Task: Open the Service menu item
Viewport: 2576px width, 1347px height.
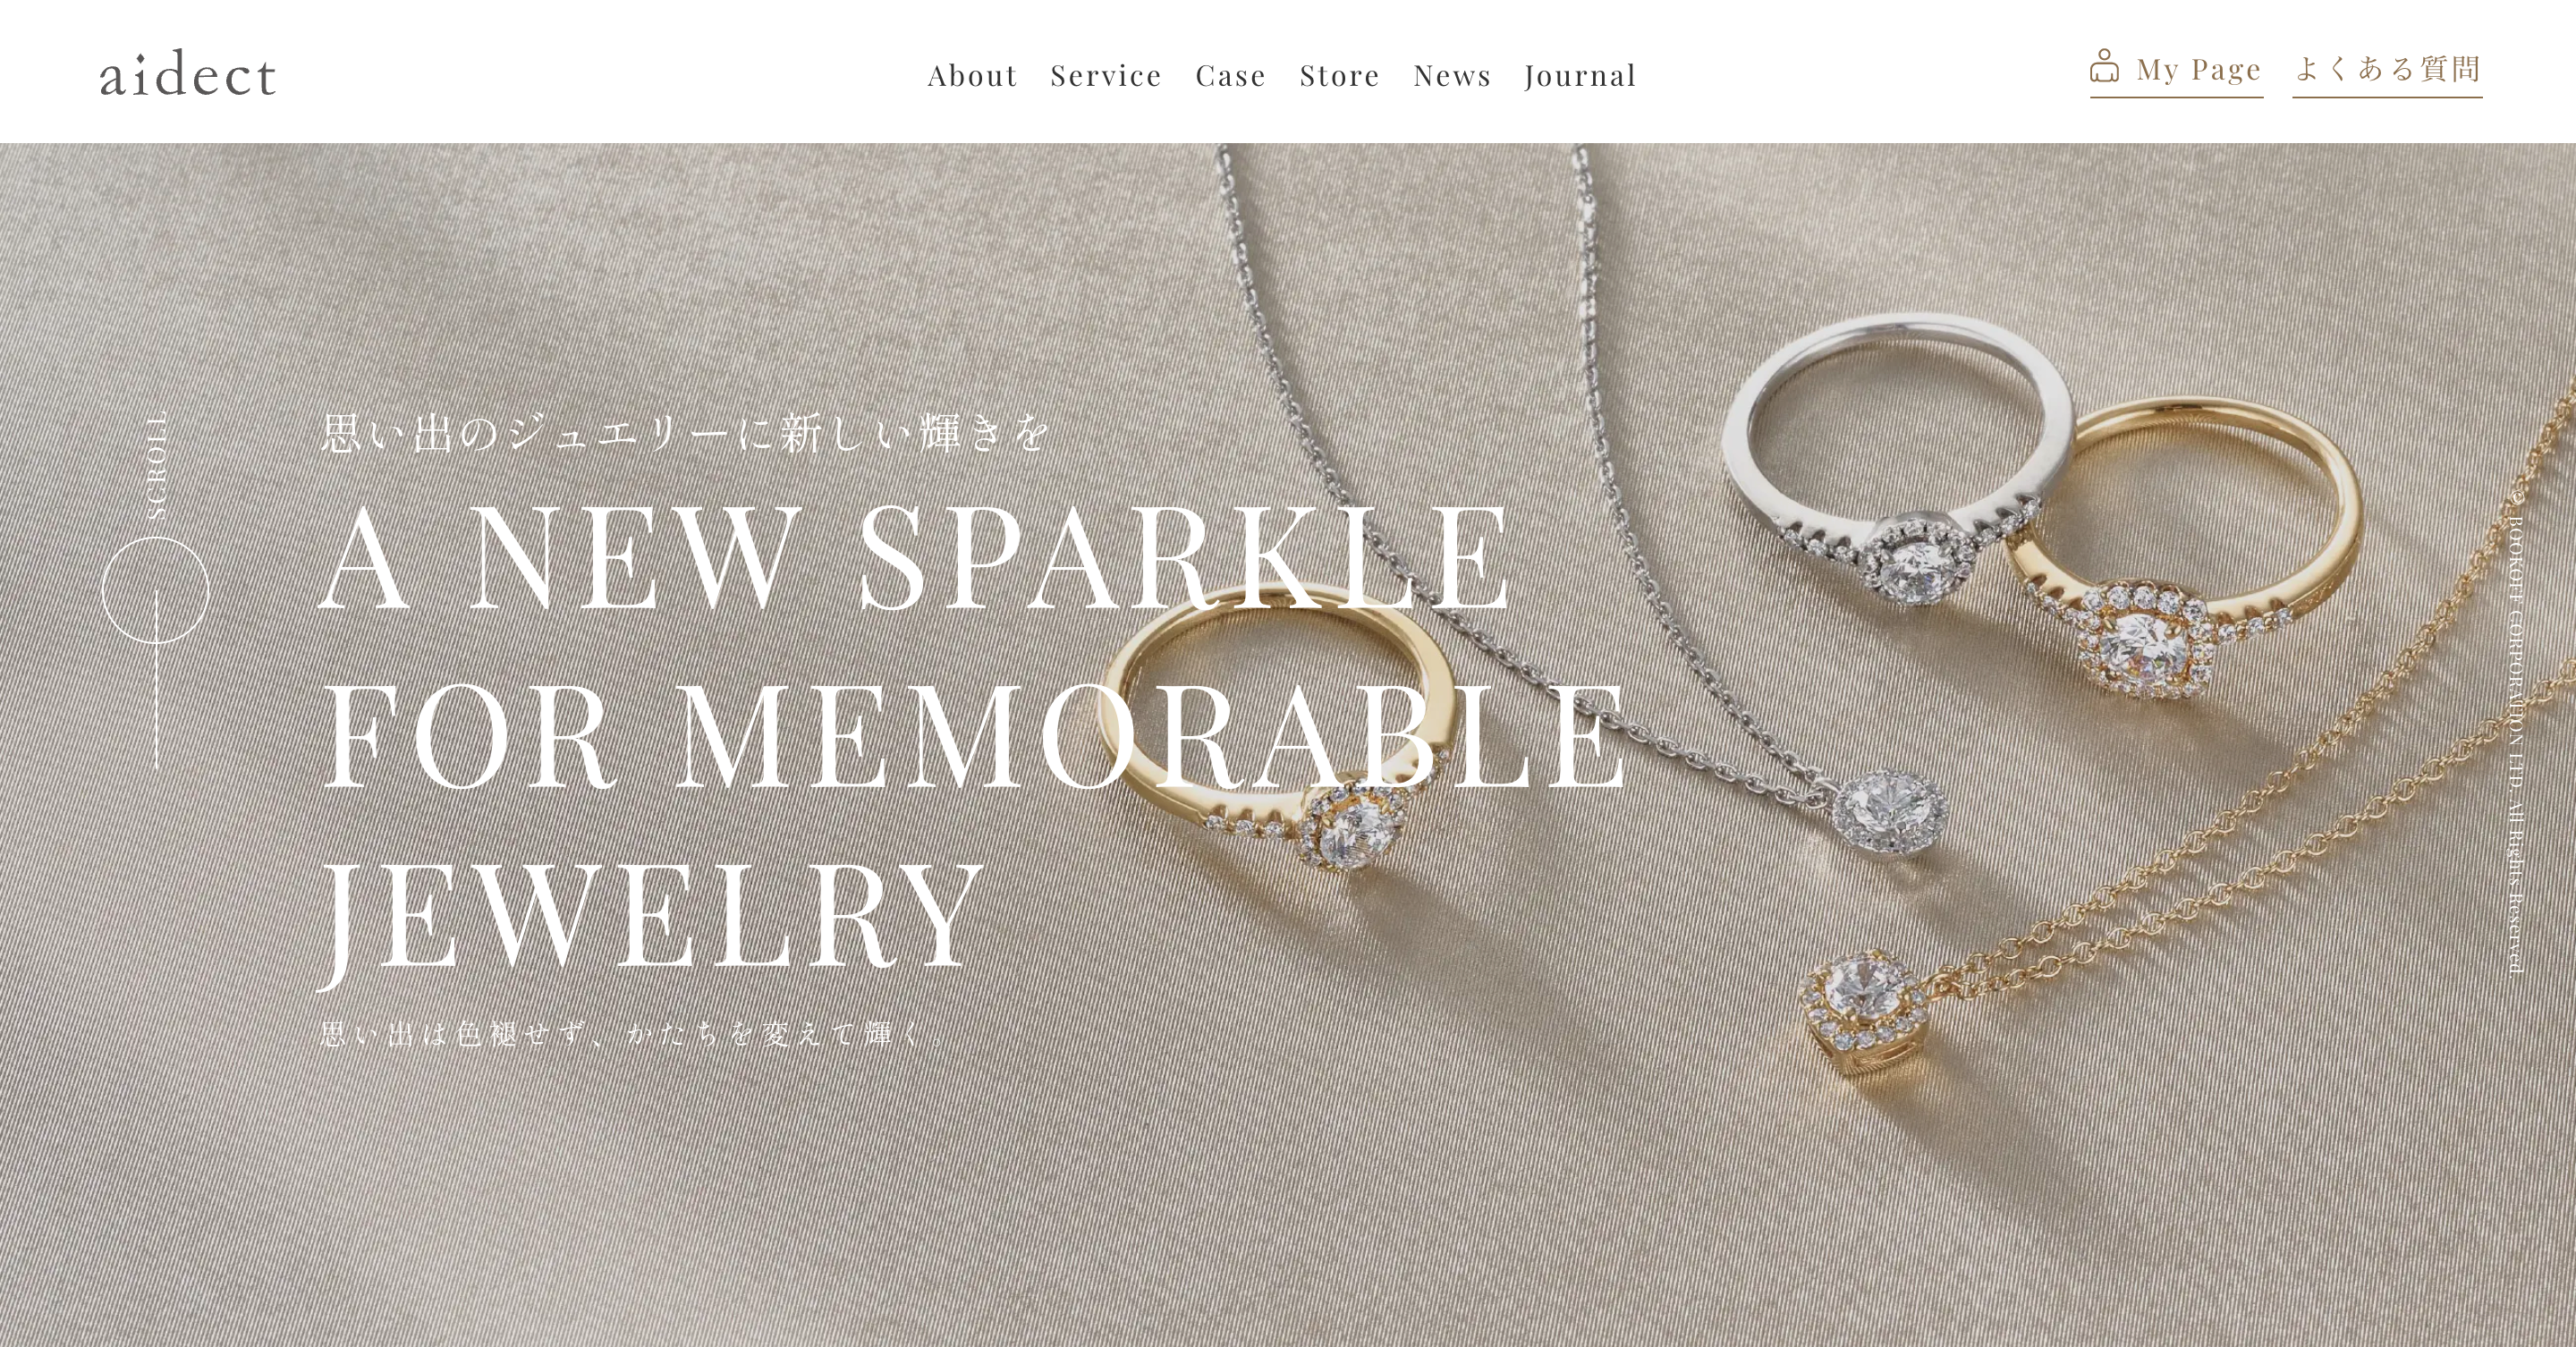Action: pyautogui.click(x=1106, y=75)
